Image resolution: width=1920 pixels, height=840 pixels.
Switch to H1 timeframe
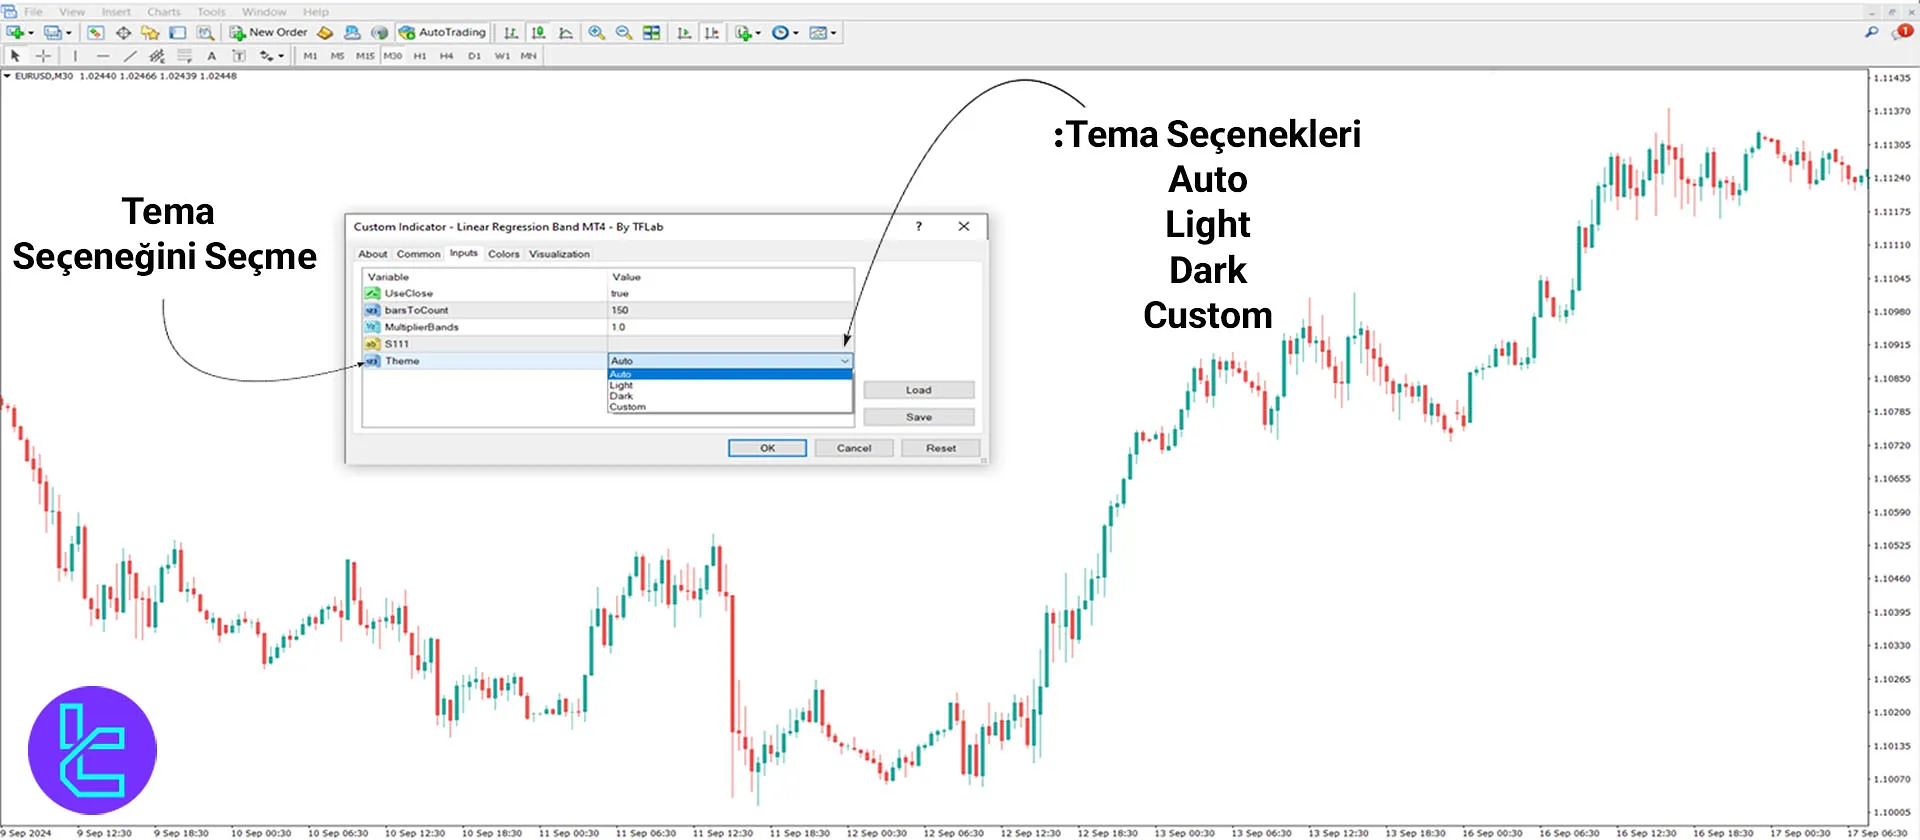click(419, 56)
